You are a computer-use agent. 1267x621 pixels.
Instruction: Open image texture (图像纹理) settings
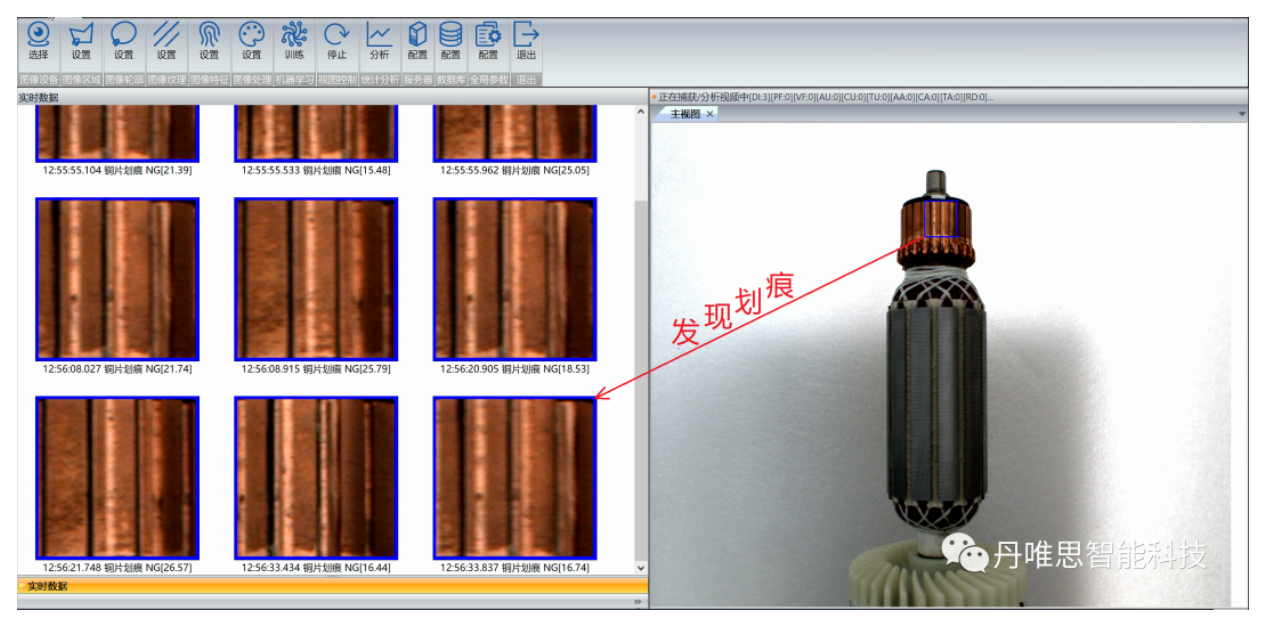coord(166,42)
